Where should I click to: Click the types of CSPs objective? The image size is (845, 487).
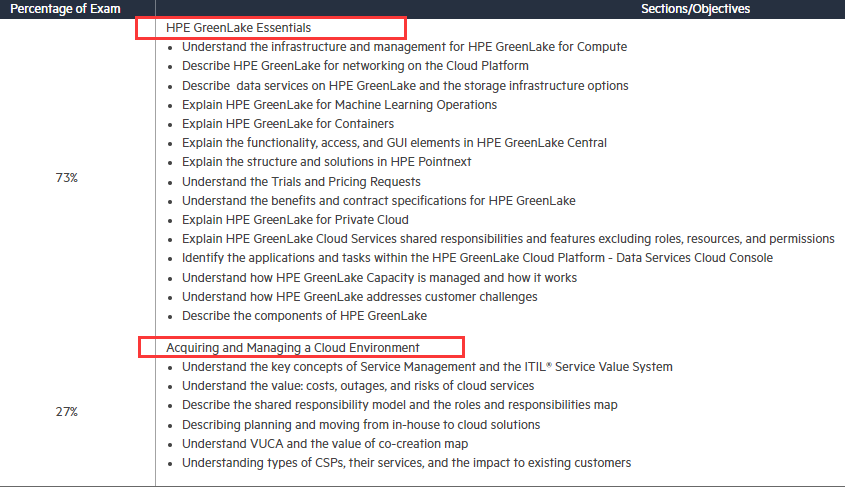[x=406, y=463]
